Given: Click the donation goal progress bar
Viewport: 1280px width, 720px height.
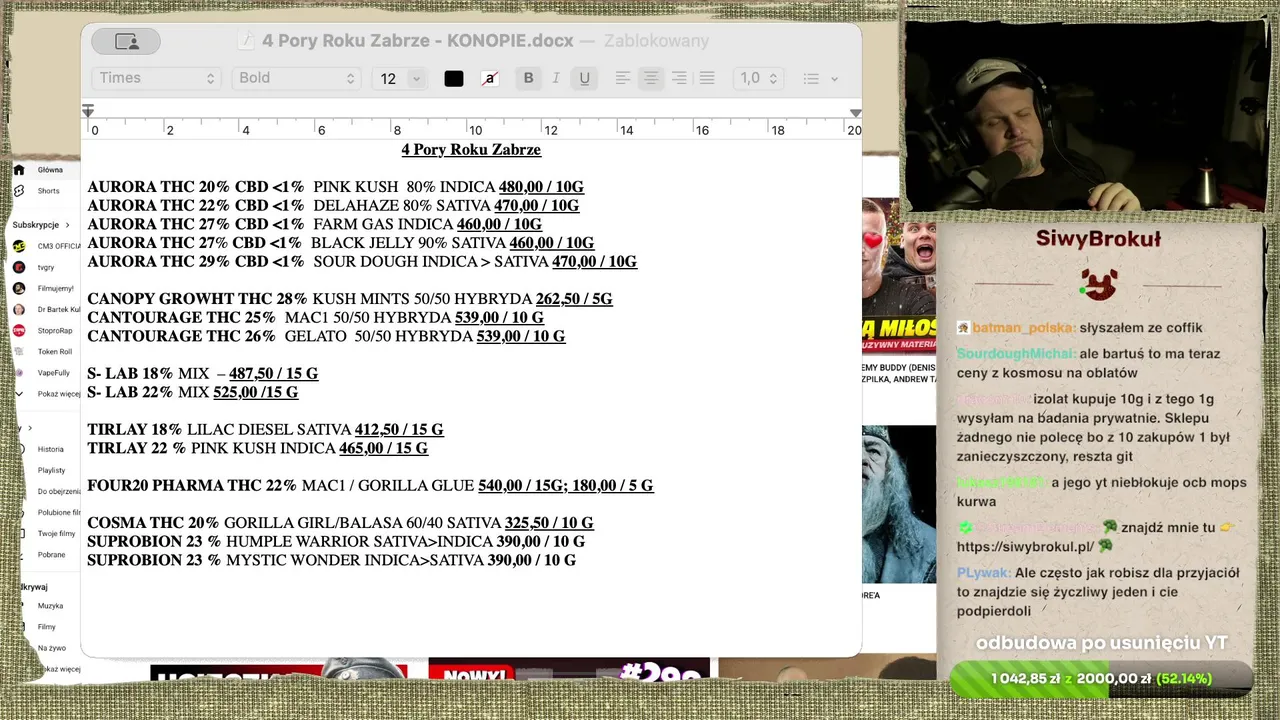Looking at the screenshot, I should click(x=1101, y=679).
